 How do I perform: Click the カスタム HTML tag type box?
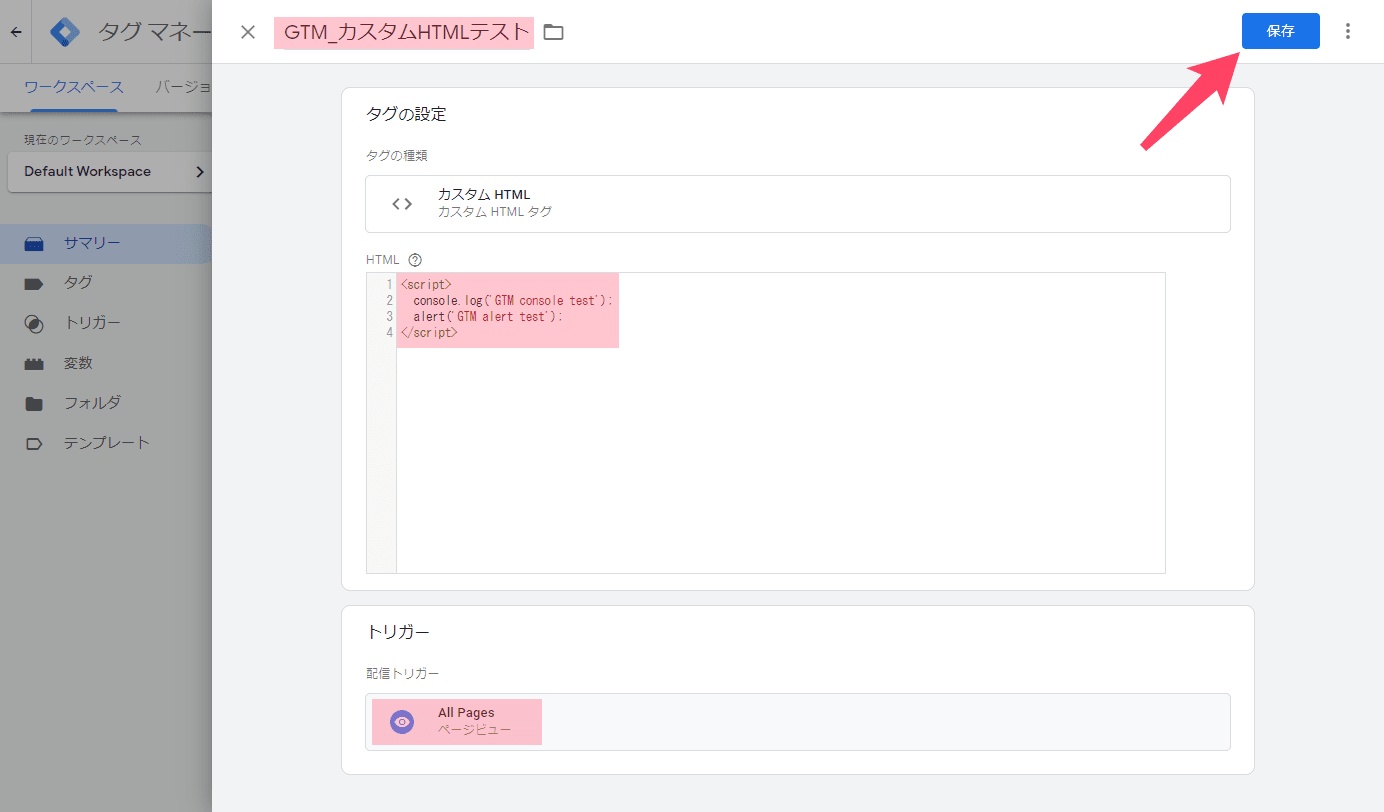click(798, 204)
